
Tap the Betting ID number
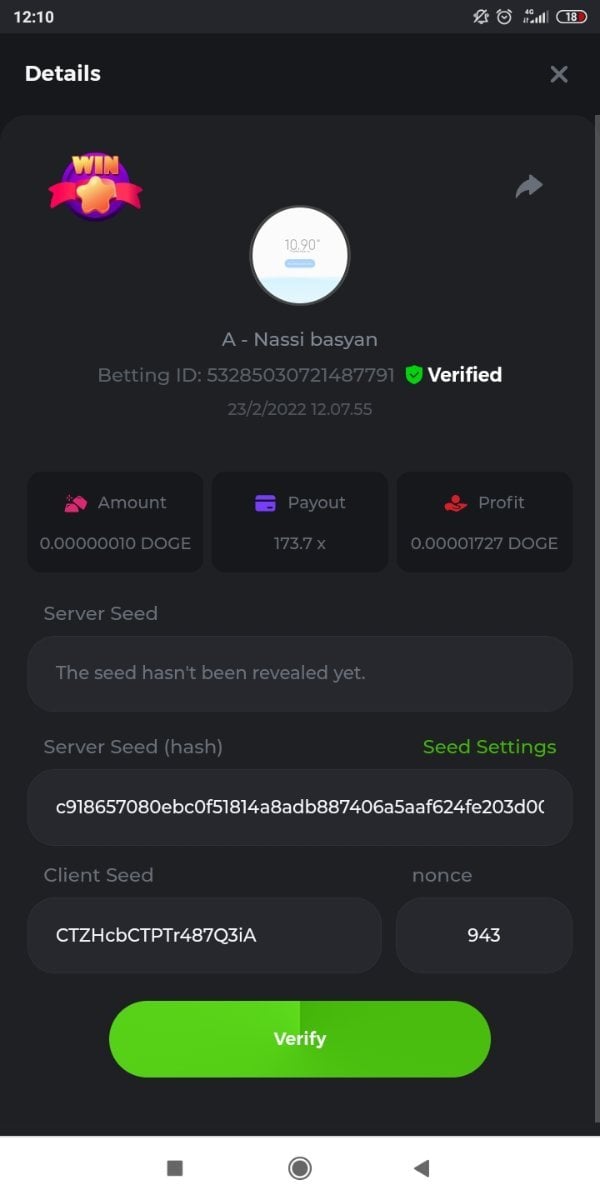tap(300, 375)
